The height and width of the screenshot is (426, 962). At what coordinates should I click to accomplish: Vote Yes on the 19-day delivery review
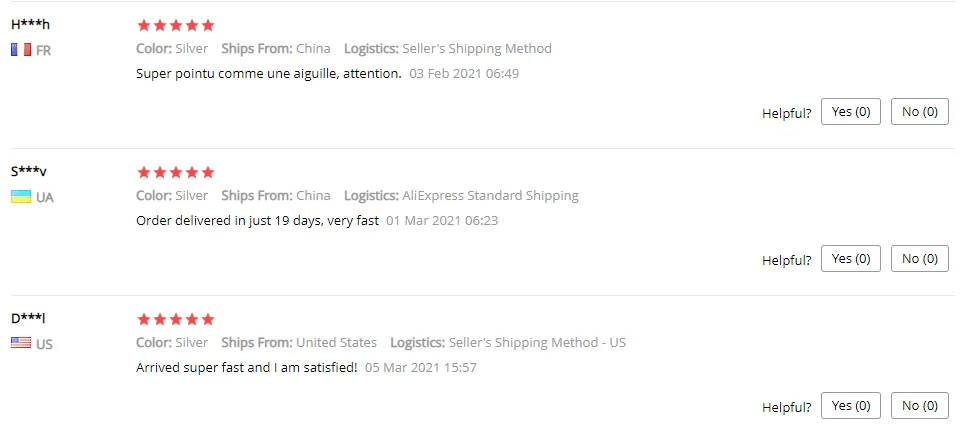coord(851,259)
